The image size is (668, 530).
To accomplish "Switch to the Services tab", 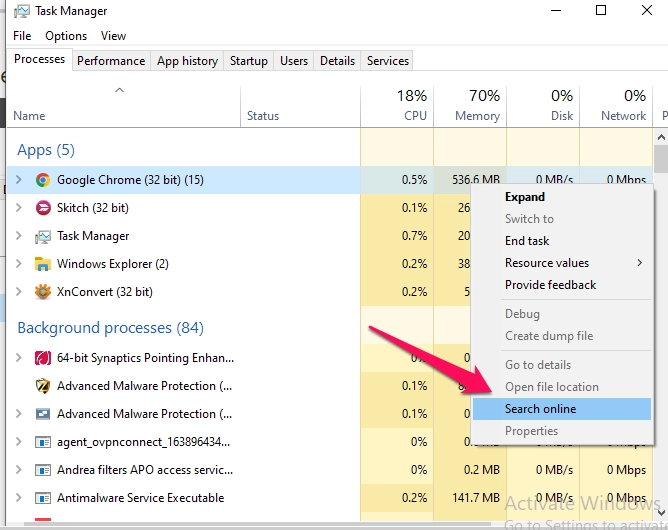I will click(x=388, y=61).
